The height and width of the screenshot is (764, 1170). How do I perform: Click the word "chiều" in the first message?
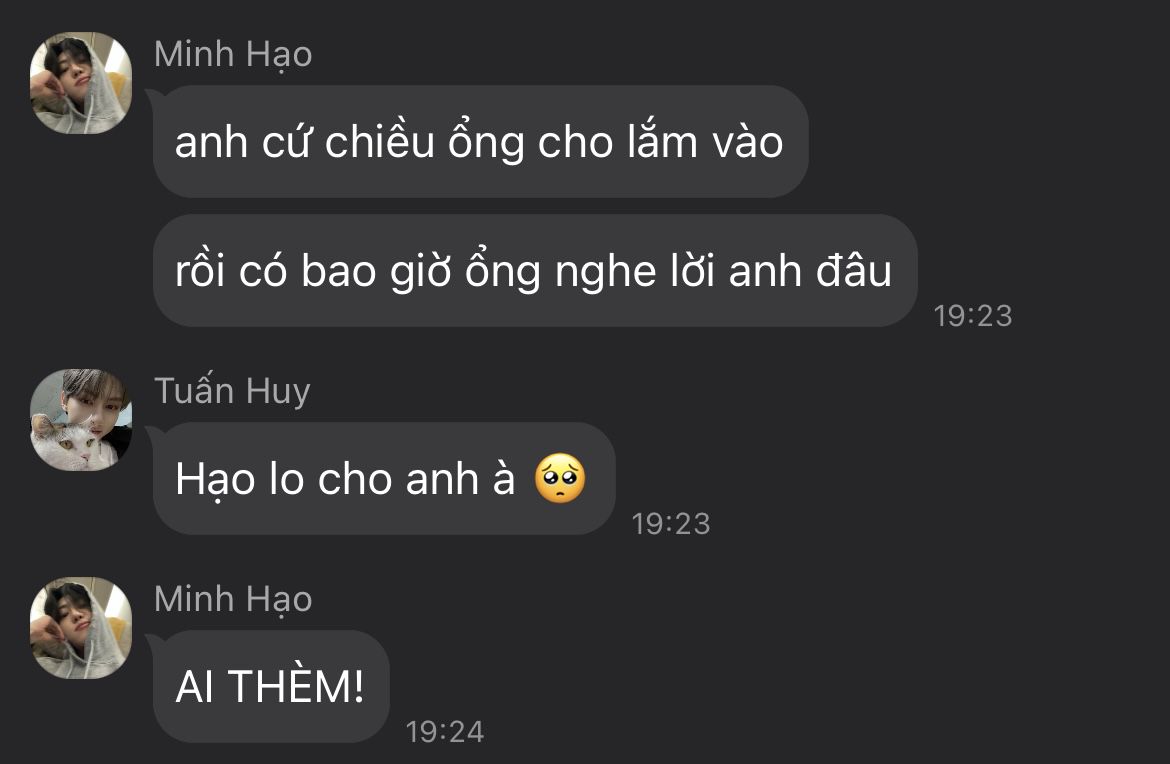point(380,140)
